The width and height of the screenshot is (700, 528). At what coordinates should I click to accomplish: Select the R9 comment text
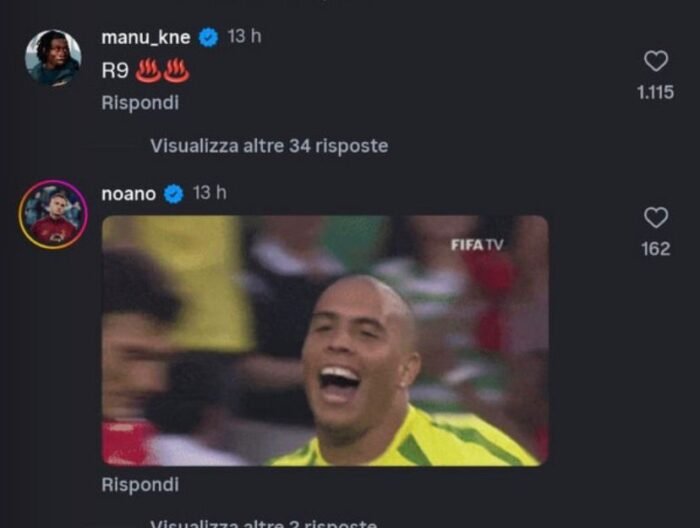tap(115, 71)
